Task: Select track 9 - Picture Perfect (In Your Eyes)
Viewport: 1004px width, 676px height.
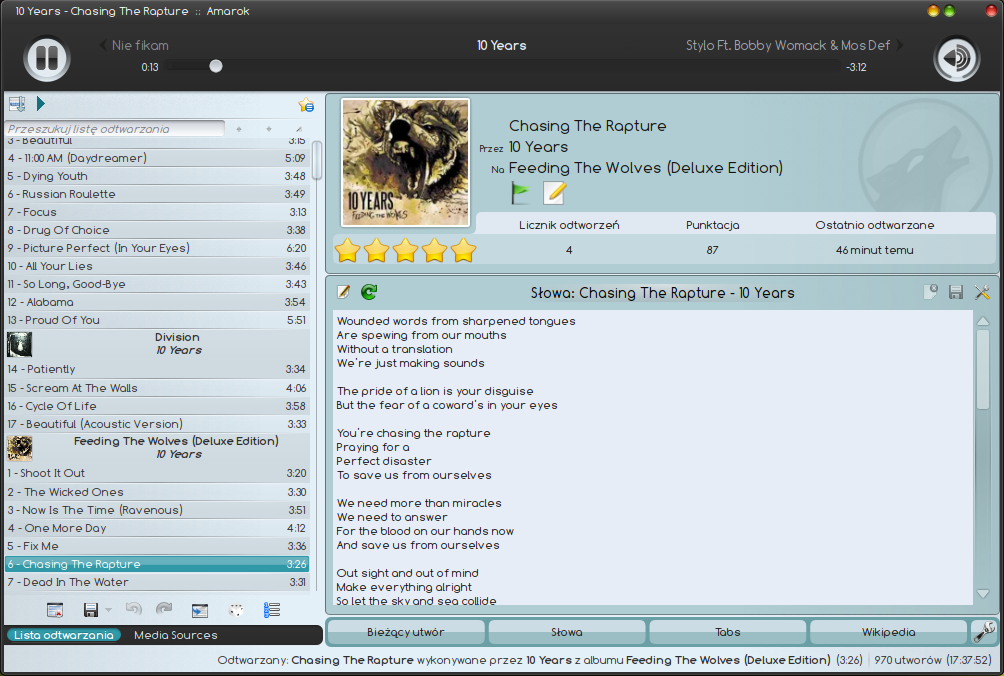Action: pos(157,248)
